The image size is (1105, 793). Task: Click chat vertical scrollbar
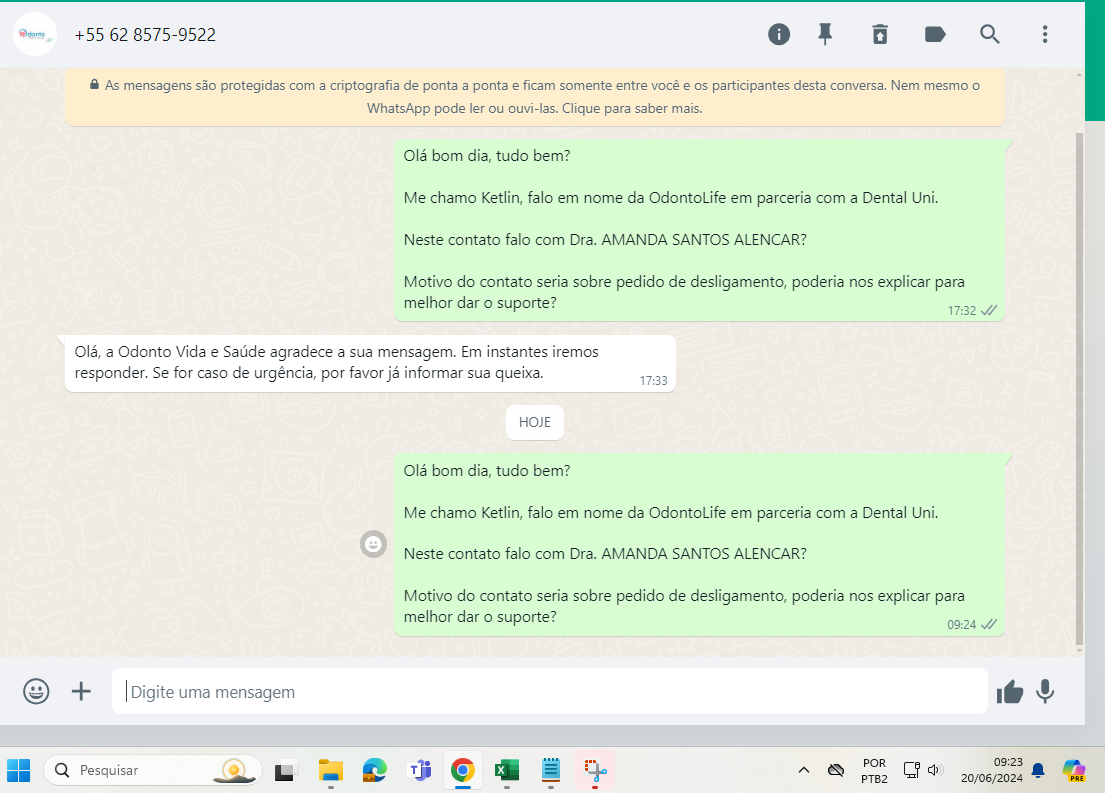click(x=1080, y=388)
